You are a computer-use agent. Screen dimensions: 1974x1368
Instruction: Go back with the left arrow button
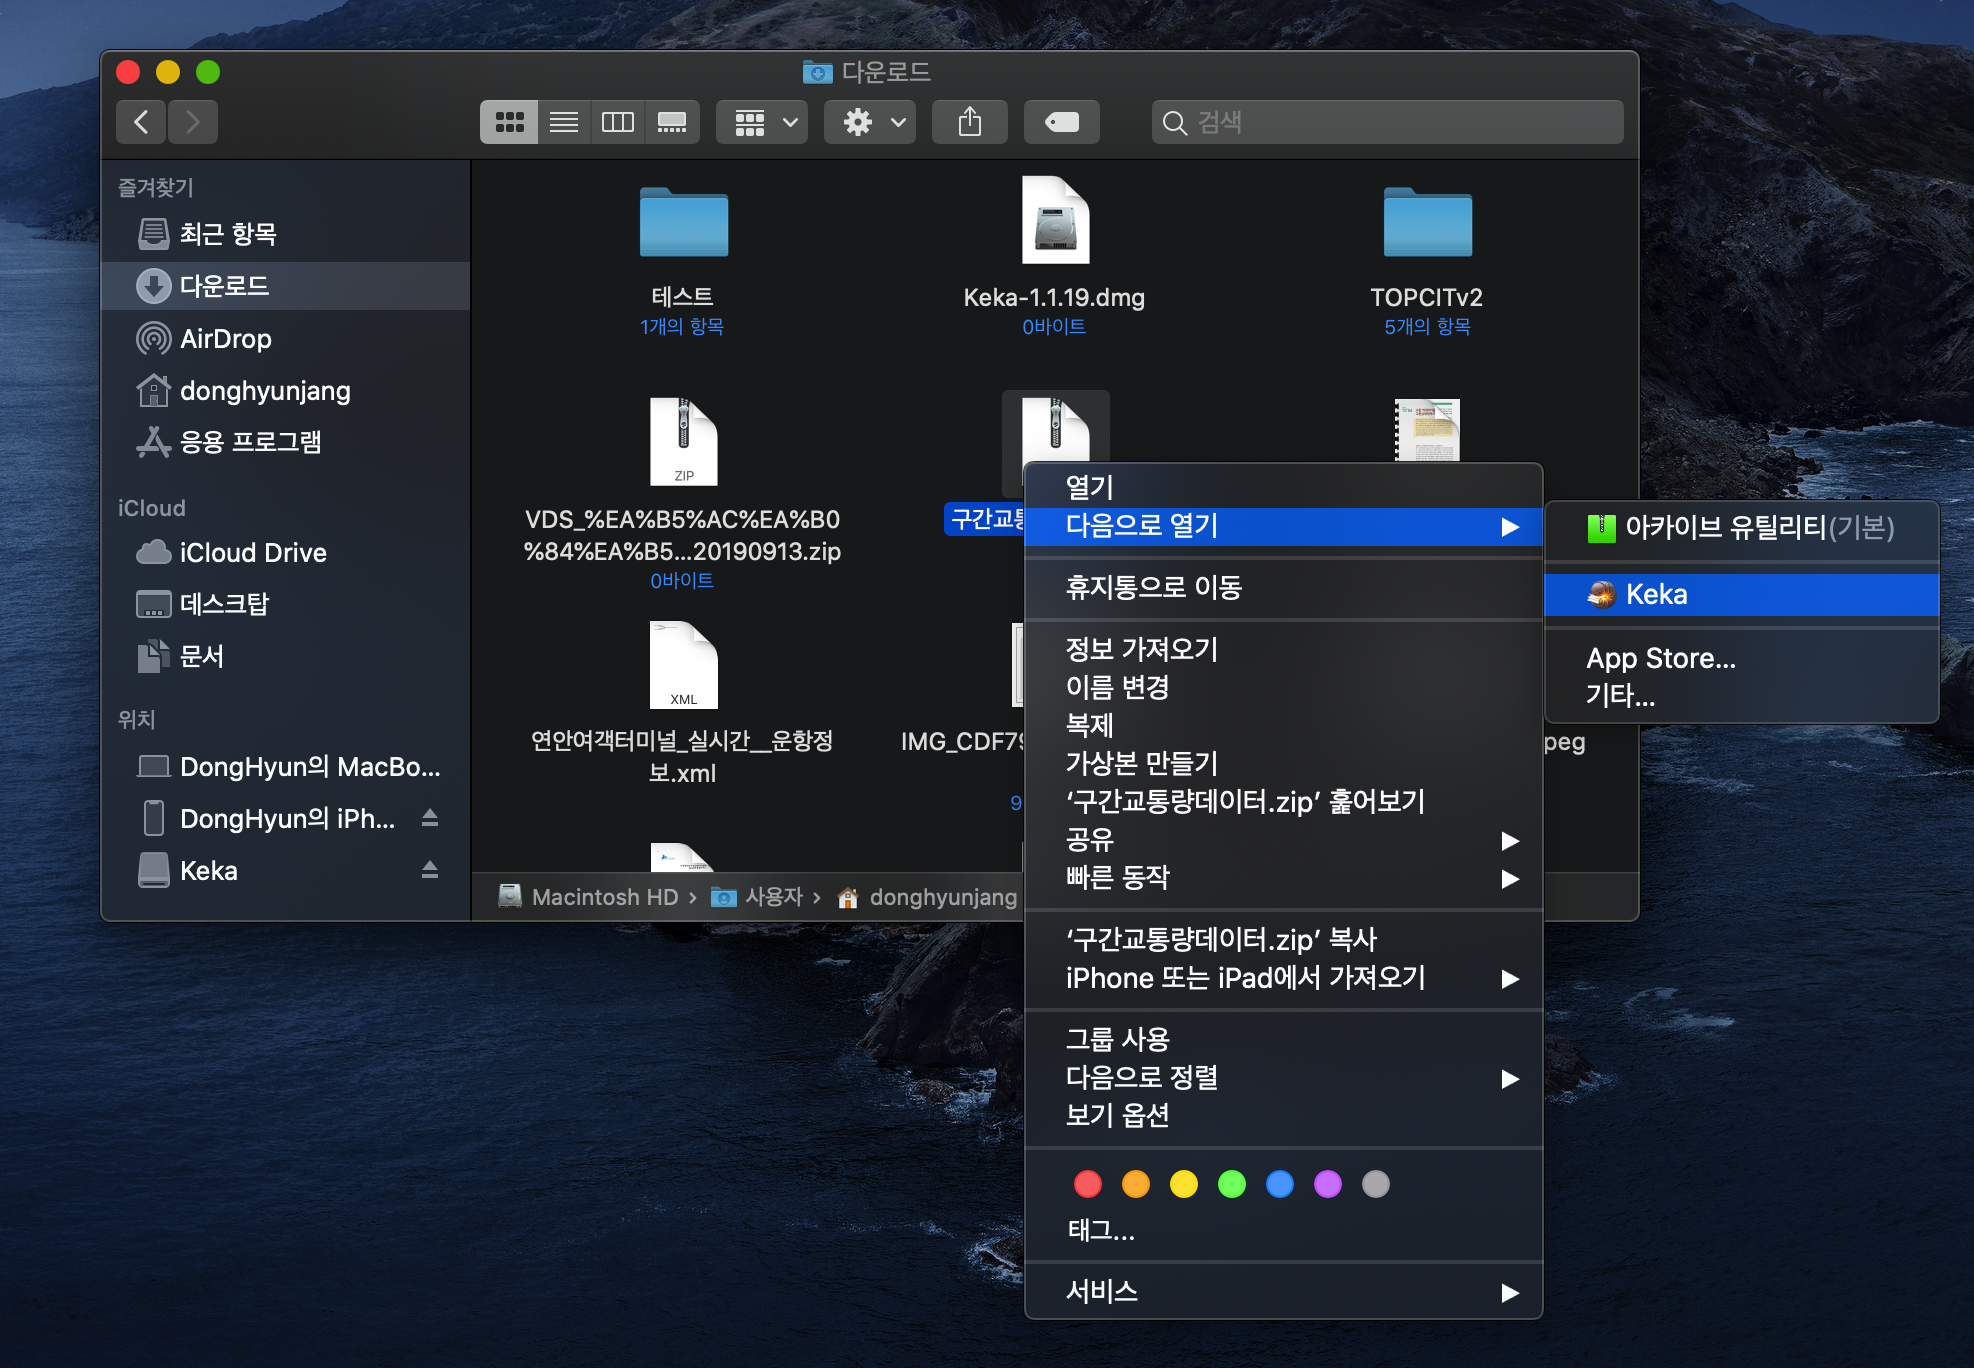click(141, 122)
